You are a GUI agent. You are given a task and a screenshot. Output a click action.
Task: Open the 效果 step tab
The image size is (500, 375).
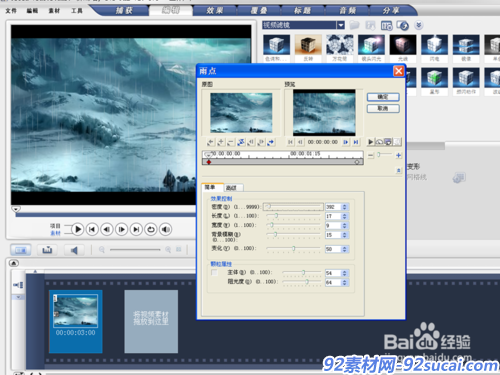pos(214,11)
